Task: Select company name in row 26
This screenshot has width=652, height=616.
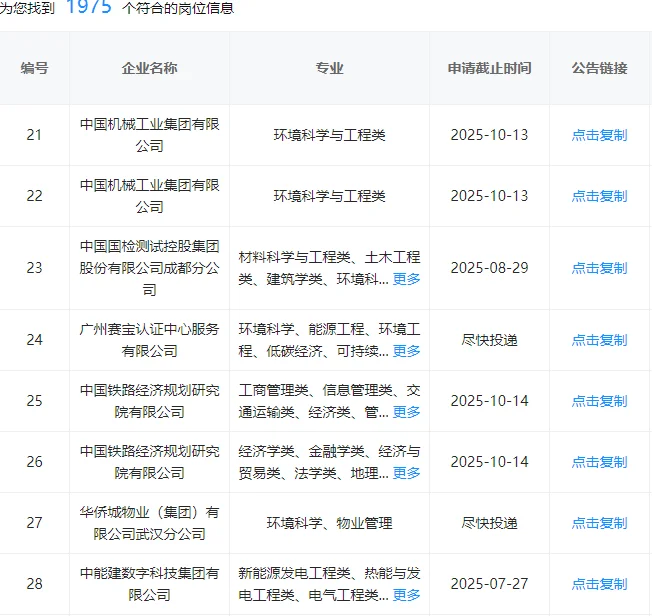Action: (149, 462)
